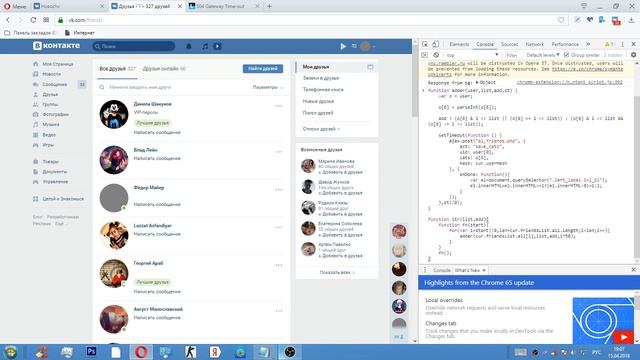Click Показать всех link
Viewport: 640px width, 360px height.
coord(337,272)
